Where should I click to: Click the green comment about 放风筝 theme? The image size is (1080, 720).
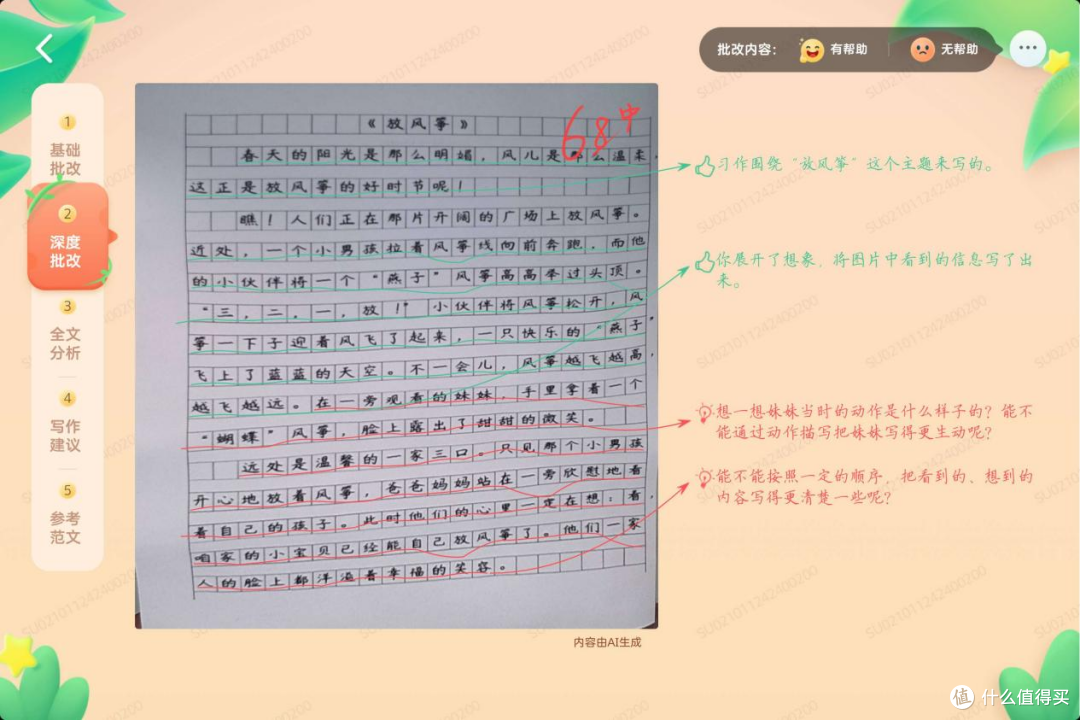[x=855, y=164]
